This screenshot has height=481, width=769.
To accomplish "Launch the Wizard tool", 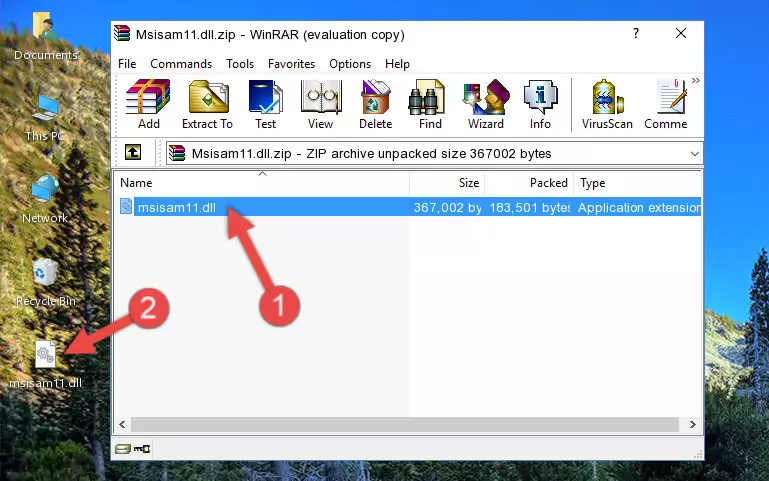I will 486,104.
